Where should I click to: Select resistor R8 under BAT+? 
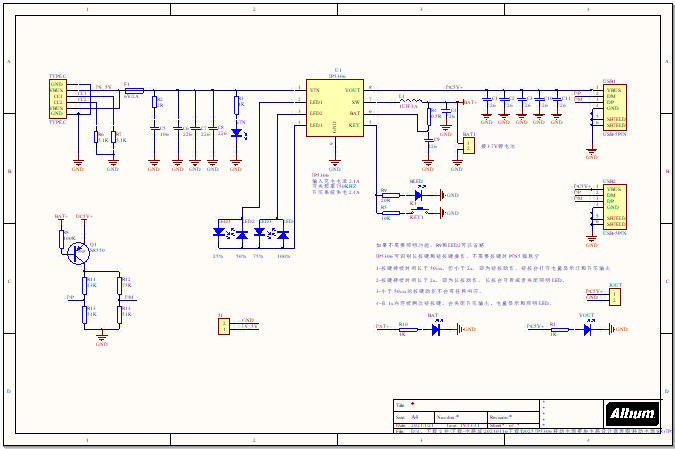[x=61, y=240]
